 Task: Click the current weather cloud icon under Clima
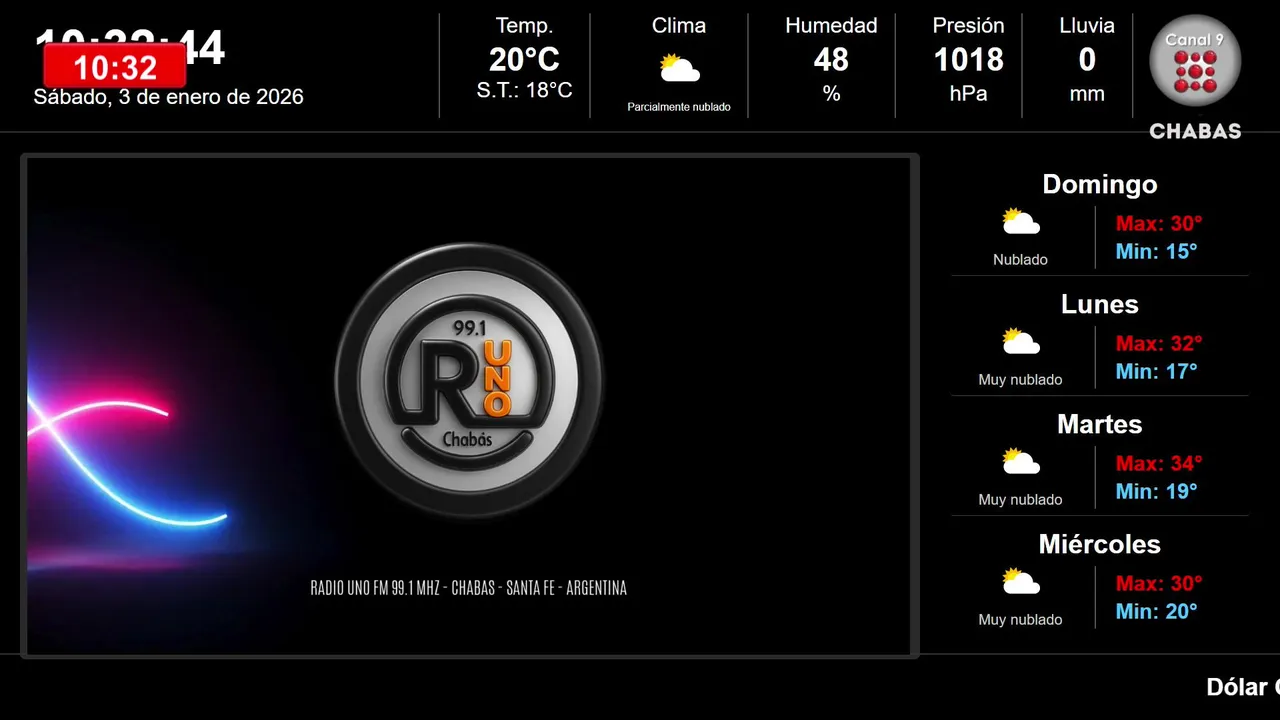(x=679, y=68)
